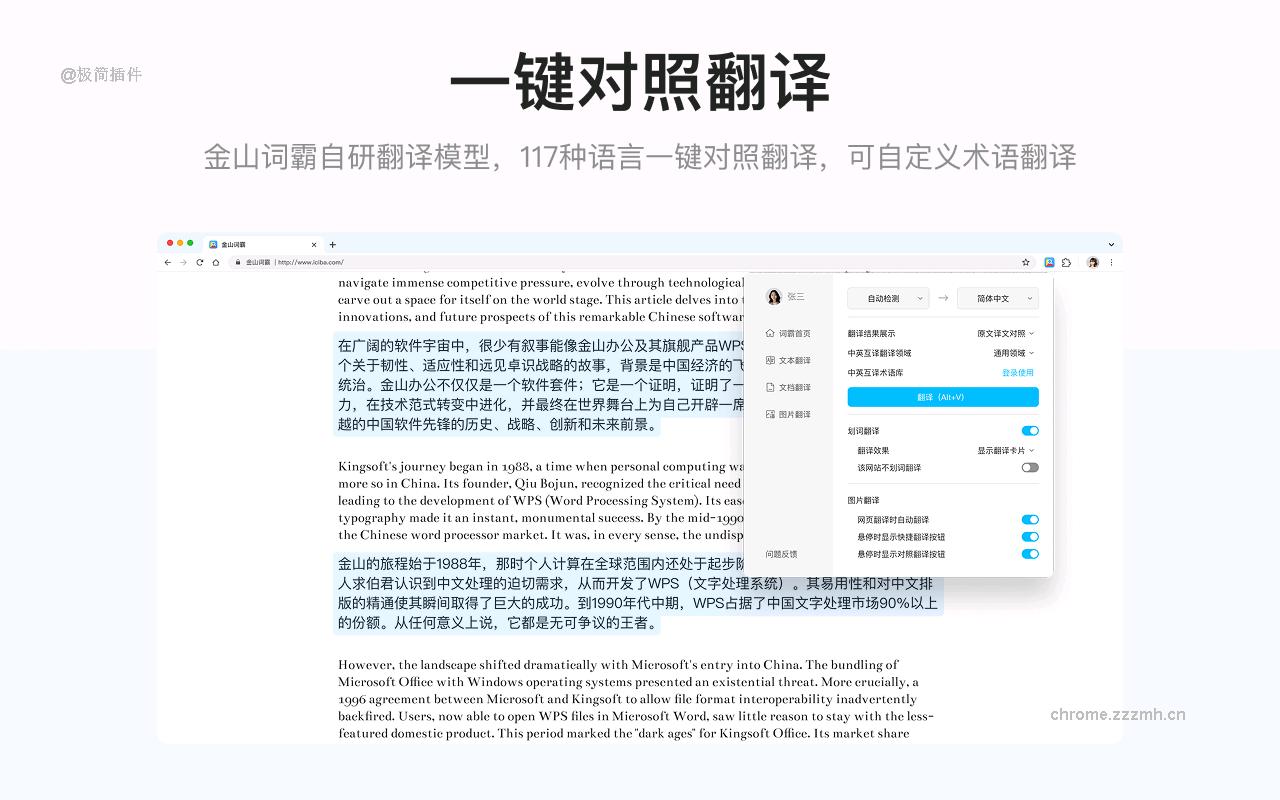Expand the tab search chevron at top right
Viewport: 1280px width, 800px height.
click(1111, 244)
